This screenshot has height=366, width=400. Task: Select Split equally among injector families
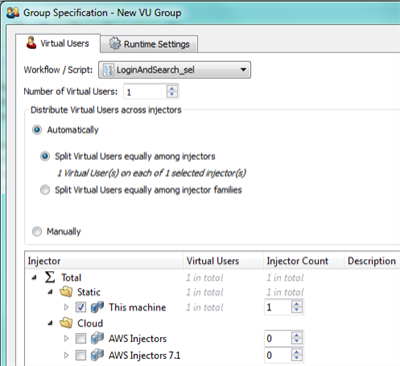45,190
